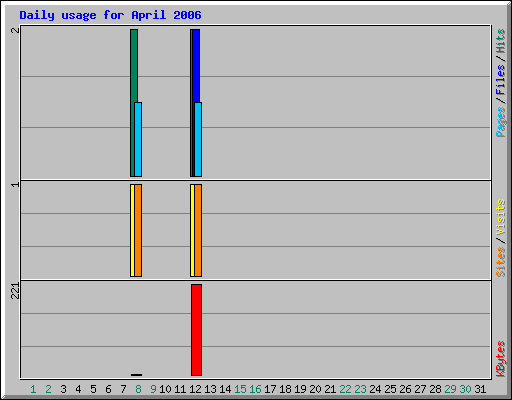Click day label '10' on x-axis
Viewport: 512px width, 400px height.
[165, 389]
